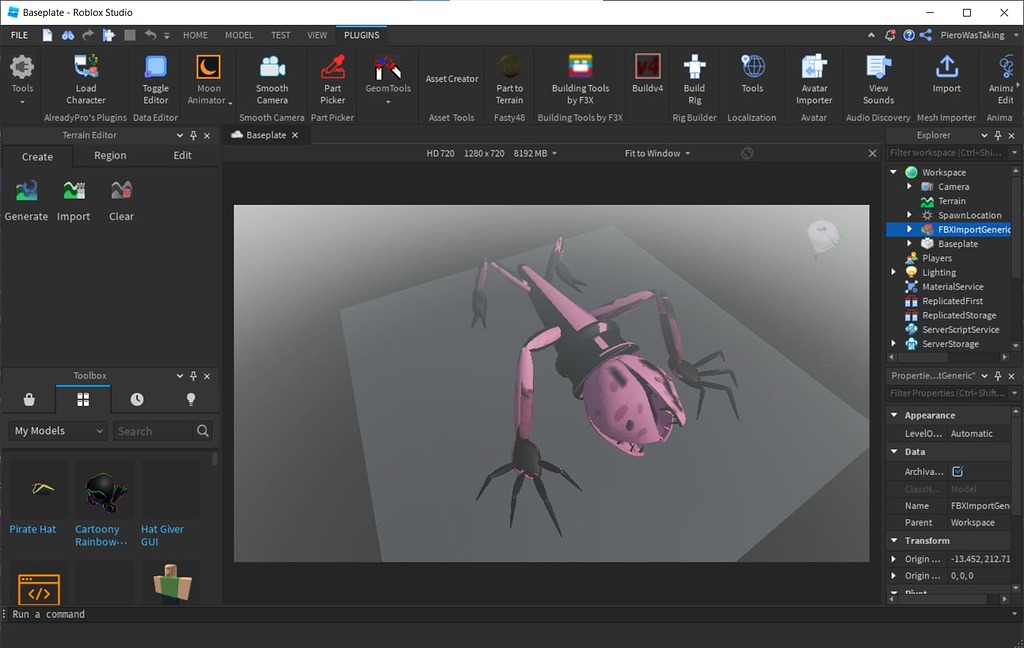Open the FILE menu
1024x648 pixels.
point(20,35)
